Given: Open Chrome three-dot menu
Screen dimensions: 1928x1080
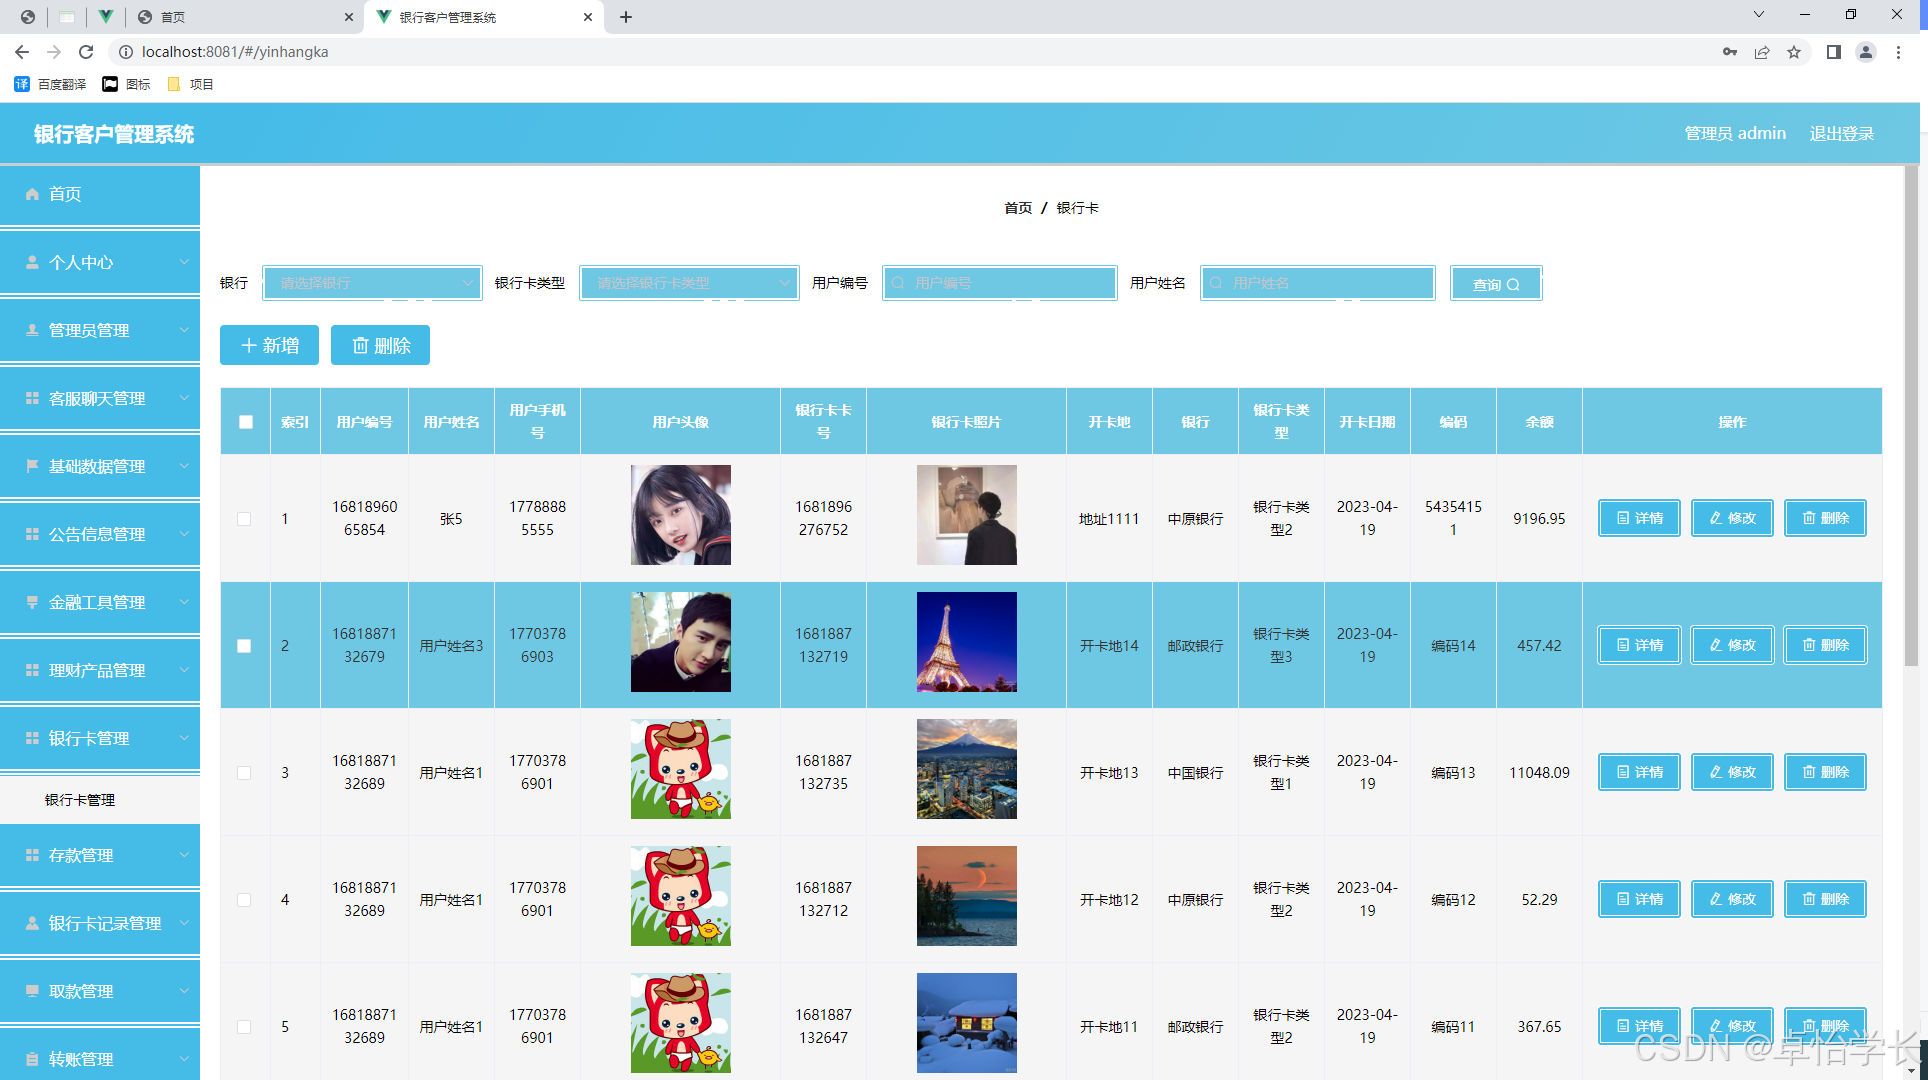Looking at the screenshot, I should 1898,52.
